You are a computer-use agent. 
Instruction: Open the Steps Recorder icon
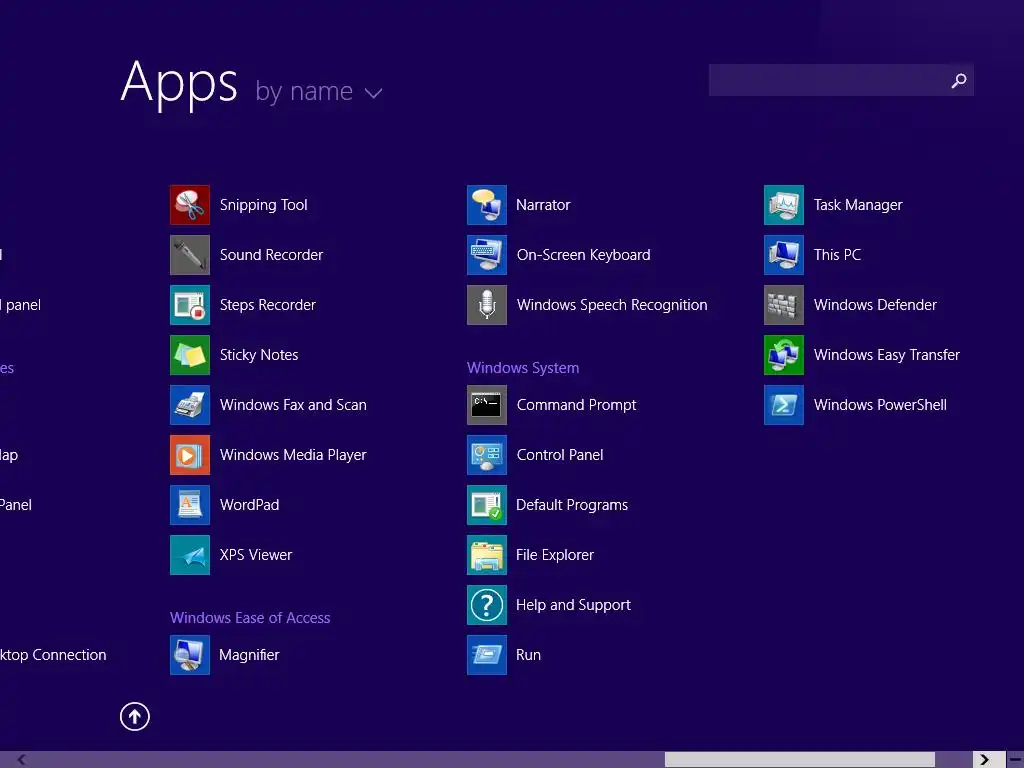click(x=190, y=305)
